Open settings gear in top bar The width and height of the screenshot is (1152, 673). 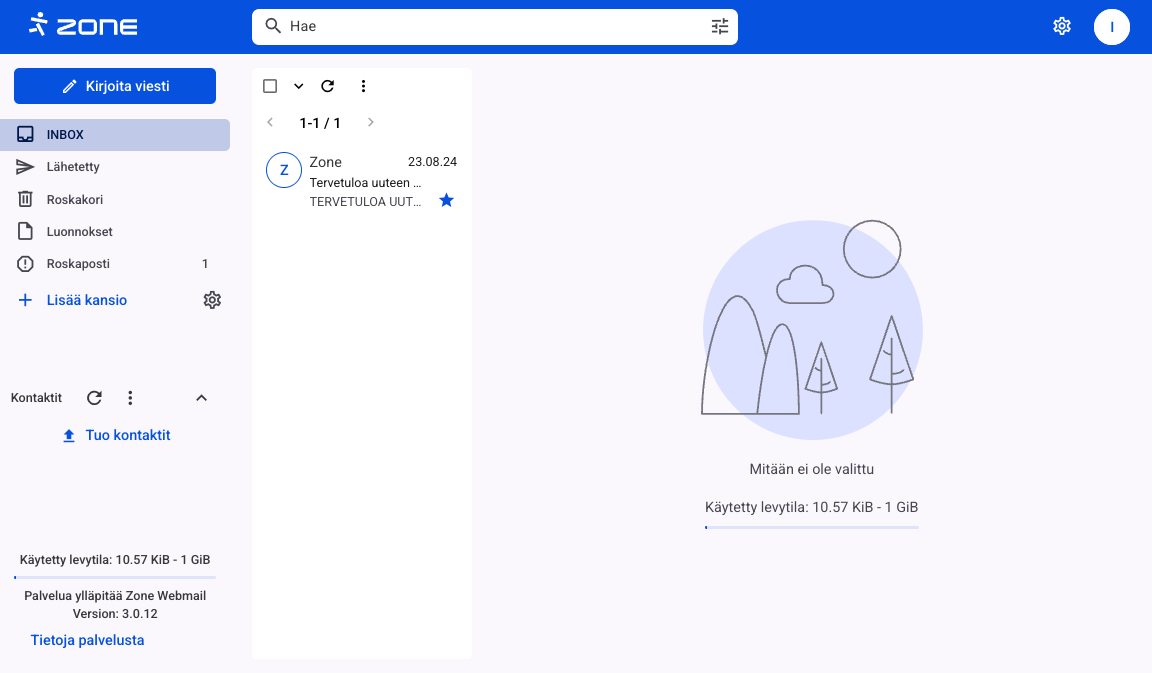tap(1062, 27)
